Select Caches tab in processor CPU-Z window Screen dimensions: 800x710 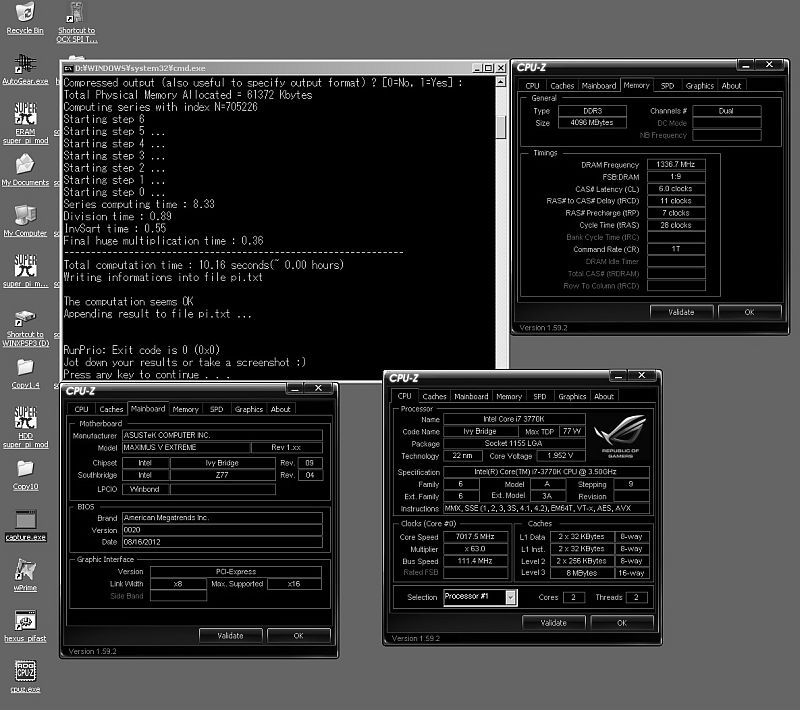434,396
